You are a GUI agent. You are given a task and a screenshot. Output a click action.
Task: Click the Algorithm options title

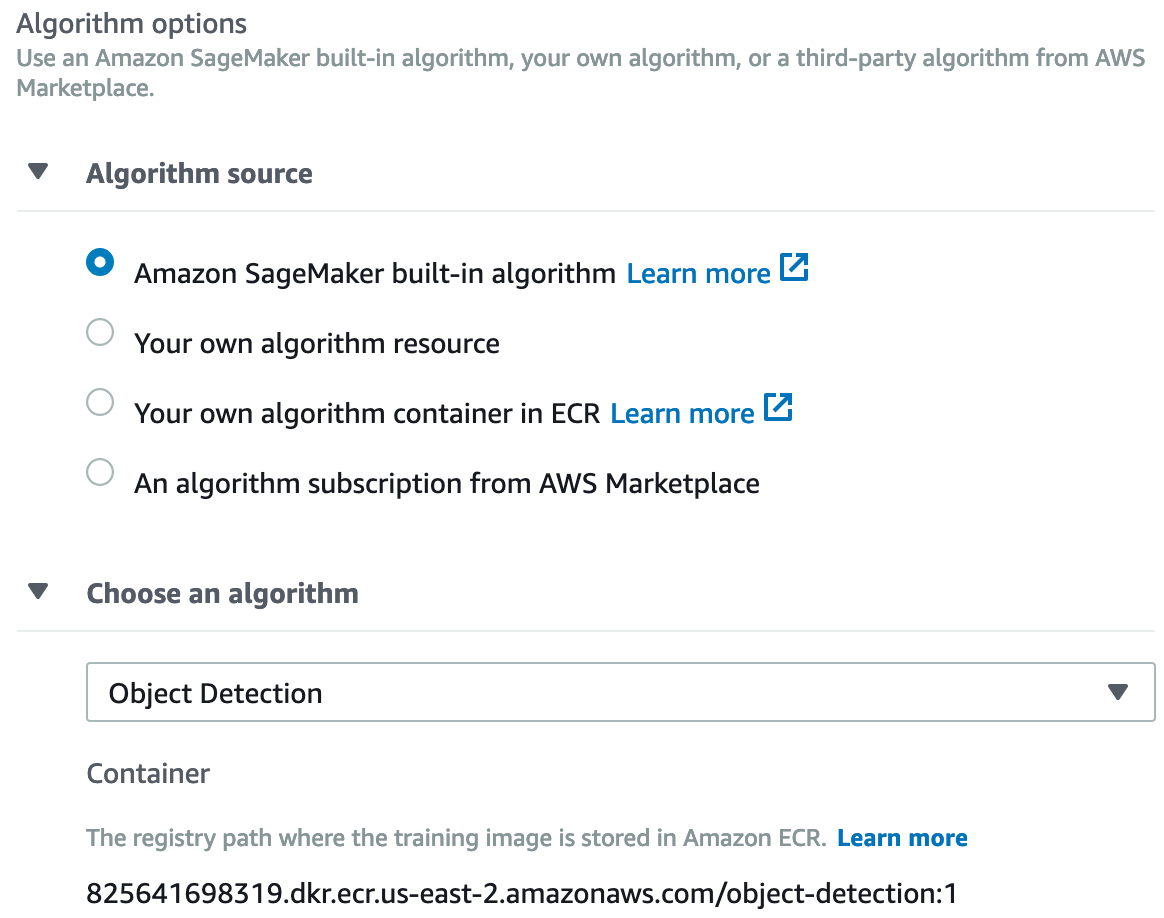click(x=131, y=23)
